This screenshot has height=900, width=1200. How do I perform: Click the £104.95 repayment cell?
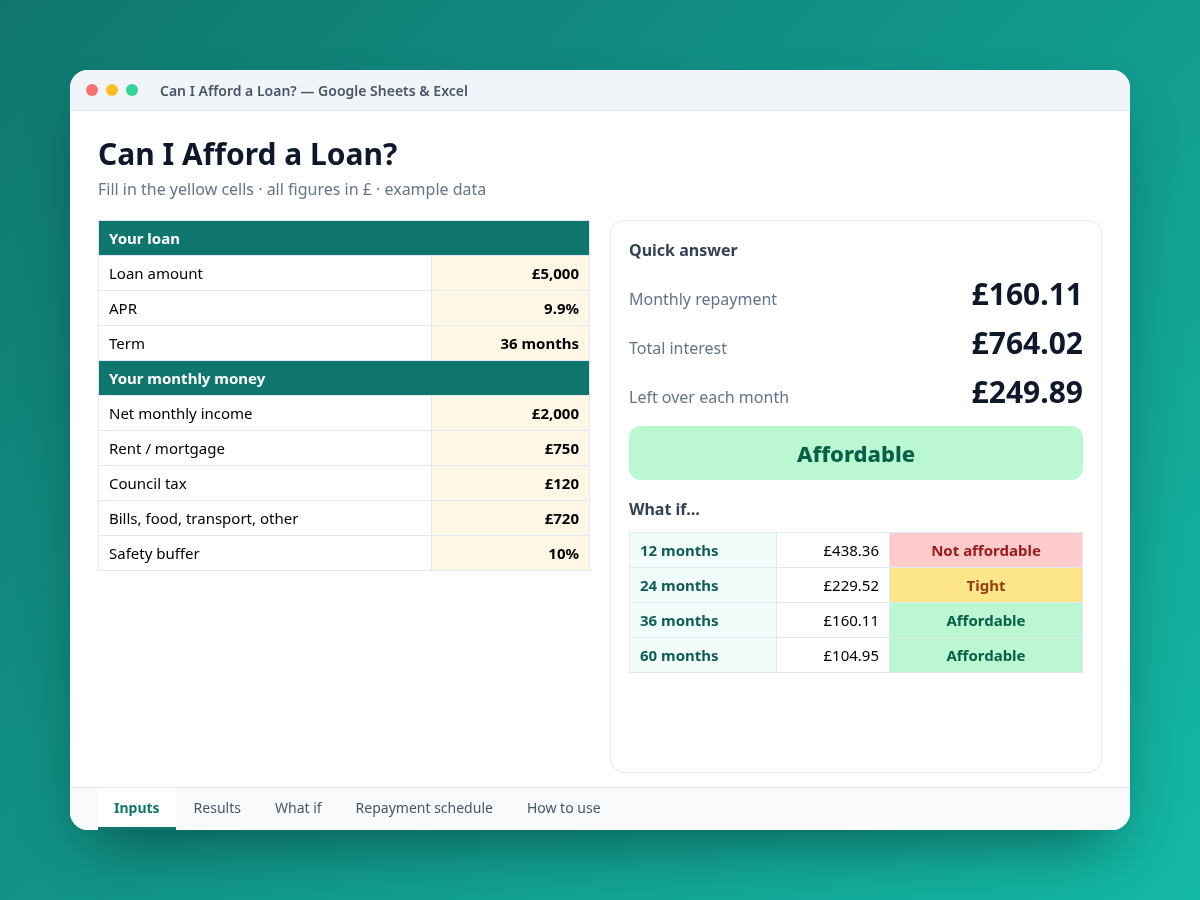click(833, 655)
